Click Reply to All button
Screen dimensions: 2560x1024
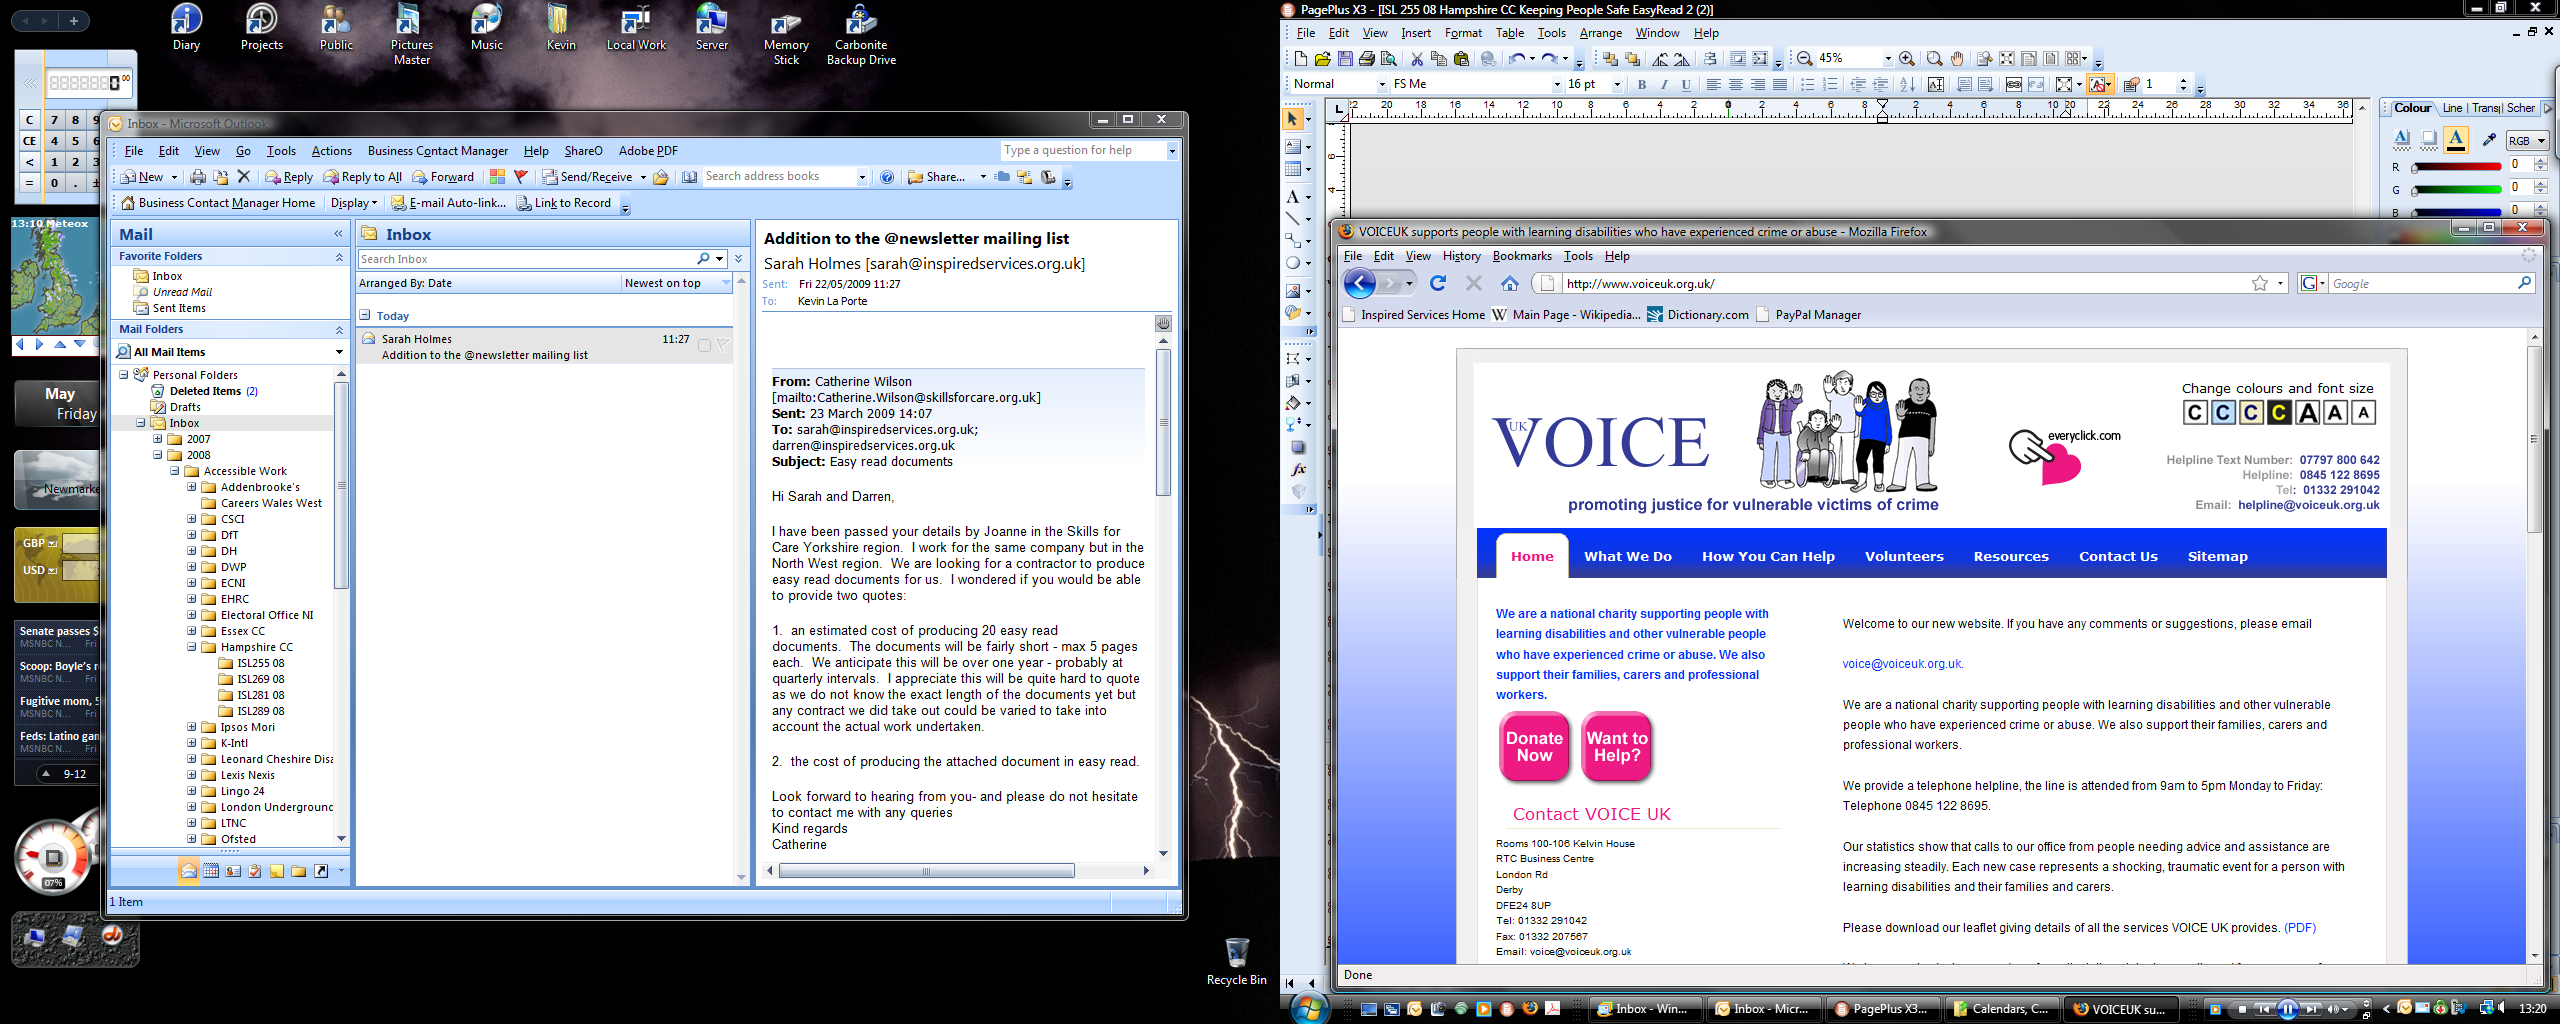tap(363, 177)
